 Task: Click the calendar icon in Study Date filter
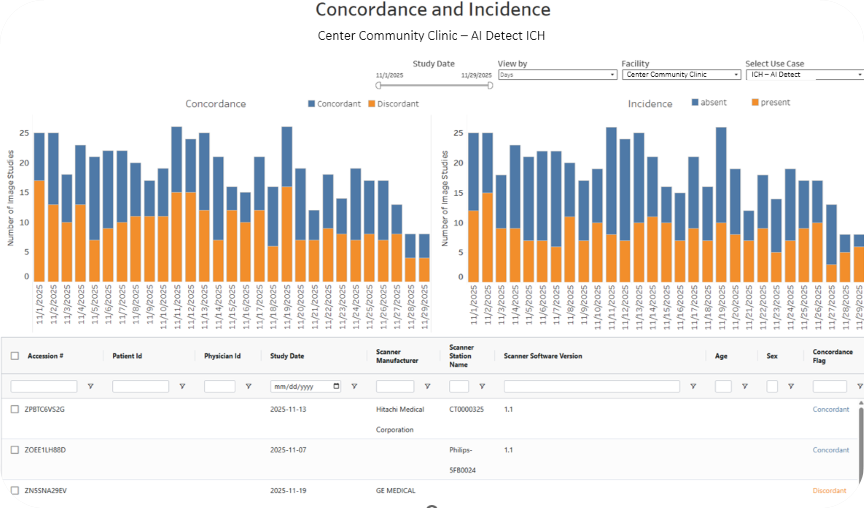(335, 386)
